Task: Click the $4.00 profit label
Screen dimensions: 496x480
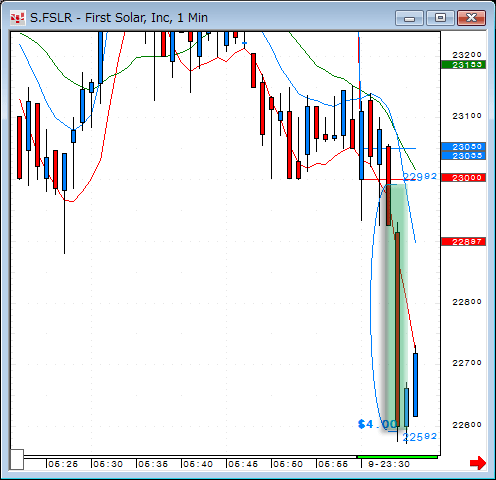Action: point(377,424)
